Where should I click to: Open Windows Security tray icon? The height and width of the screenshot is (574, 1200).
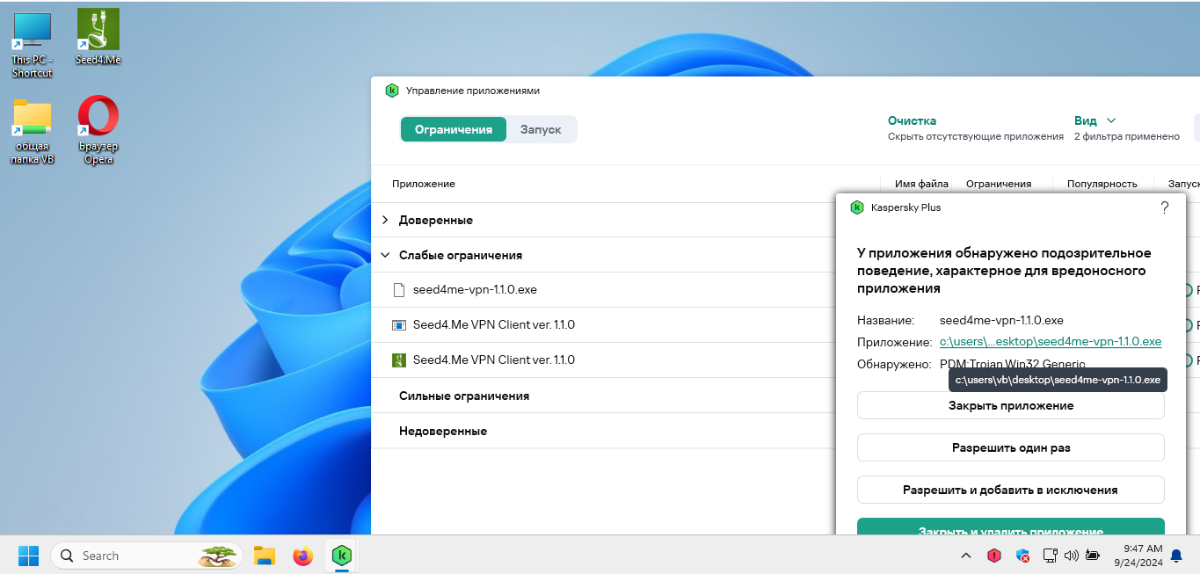(x=1023, y=556)
